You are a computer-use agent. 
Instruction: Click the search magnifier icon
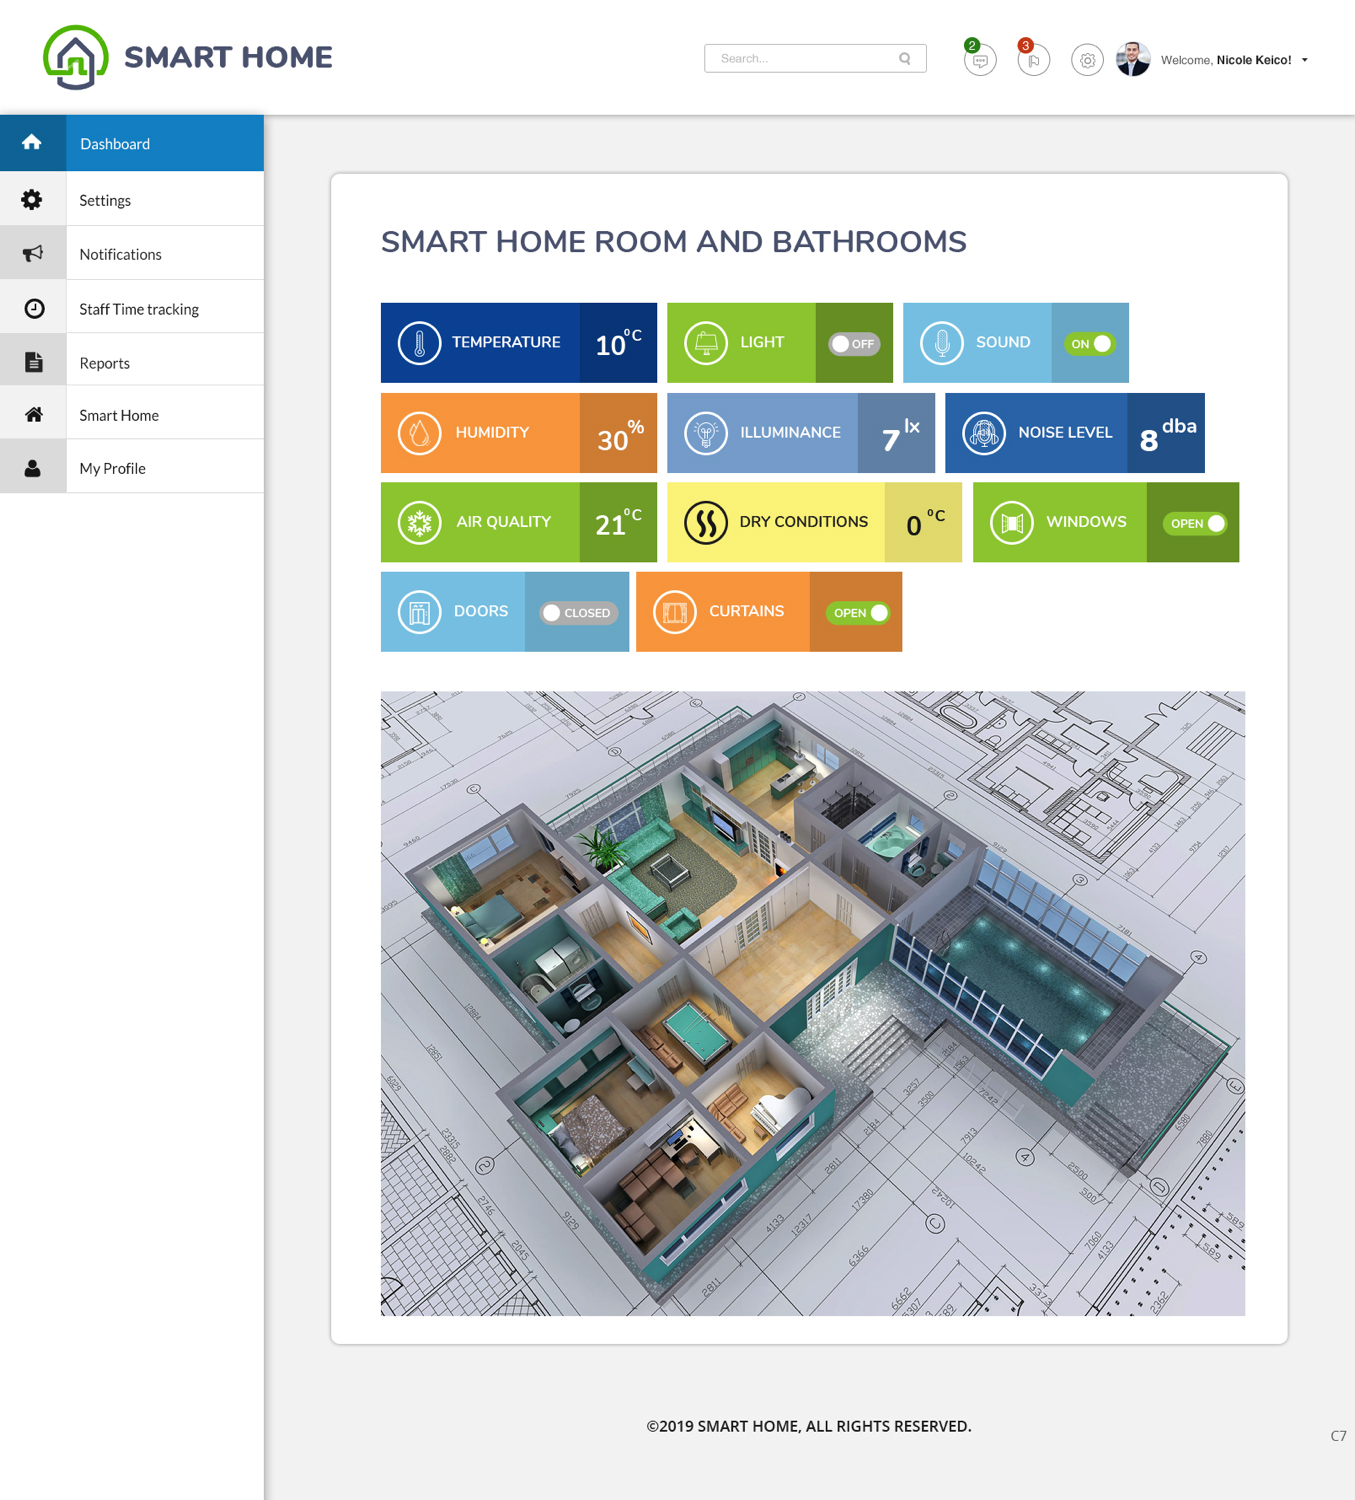[x=905, y=59]
